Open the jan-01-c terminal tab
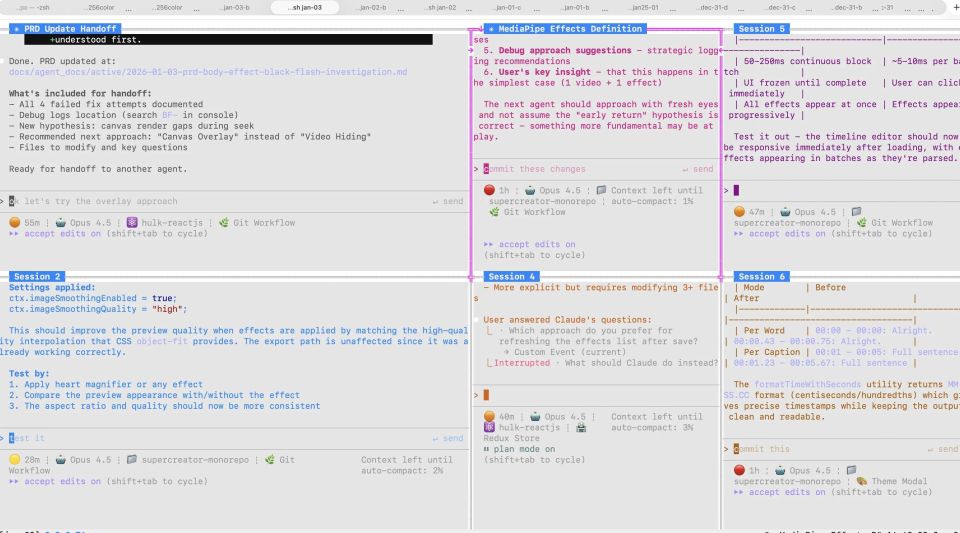Image resolution: width=960 pixels, height=533 pixels. click(x=509, y=7)
